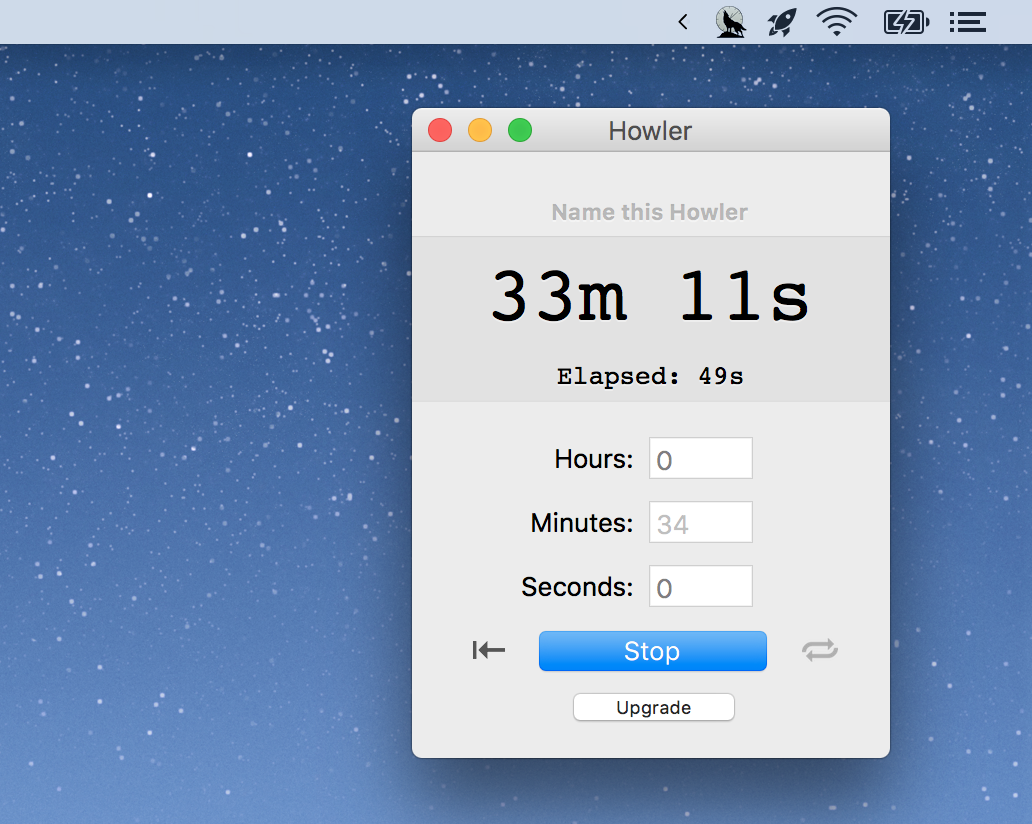This screenshot has height=824, width=1032.
Task: Click the Hours input field
Action: coord(700,458)
